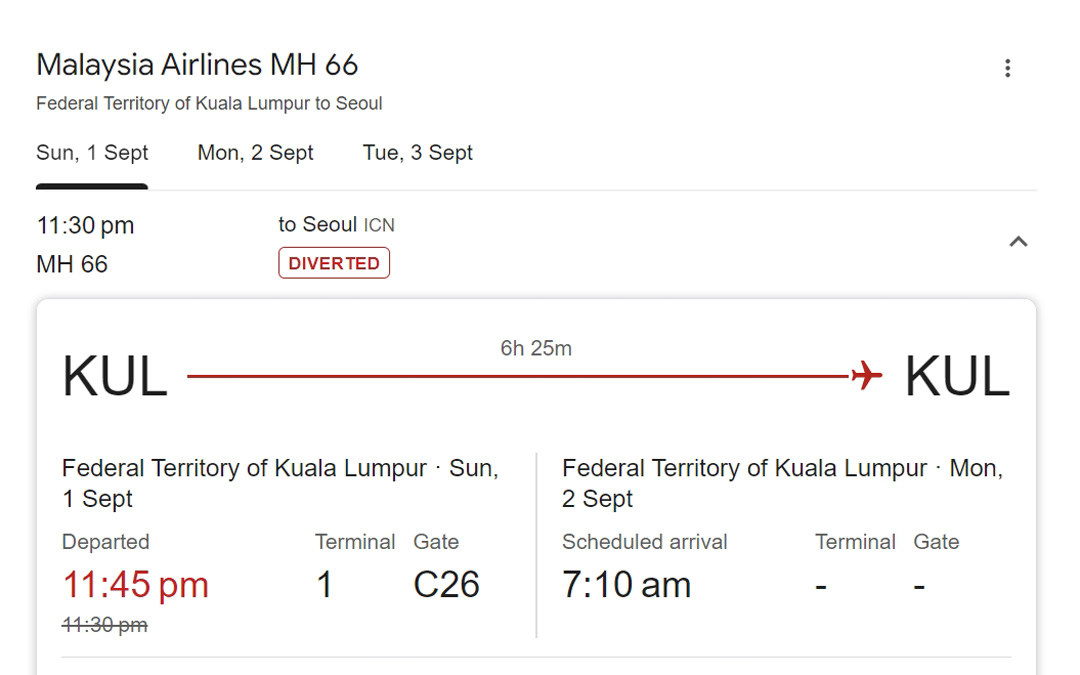This screenshot has width=1080, height=675.
Task: Click the destination KUL airport code
Action: (x=957, y=376)
